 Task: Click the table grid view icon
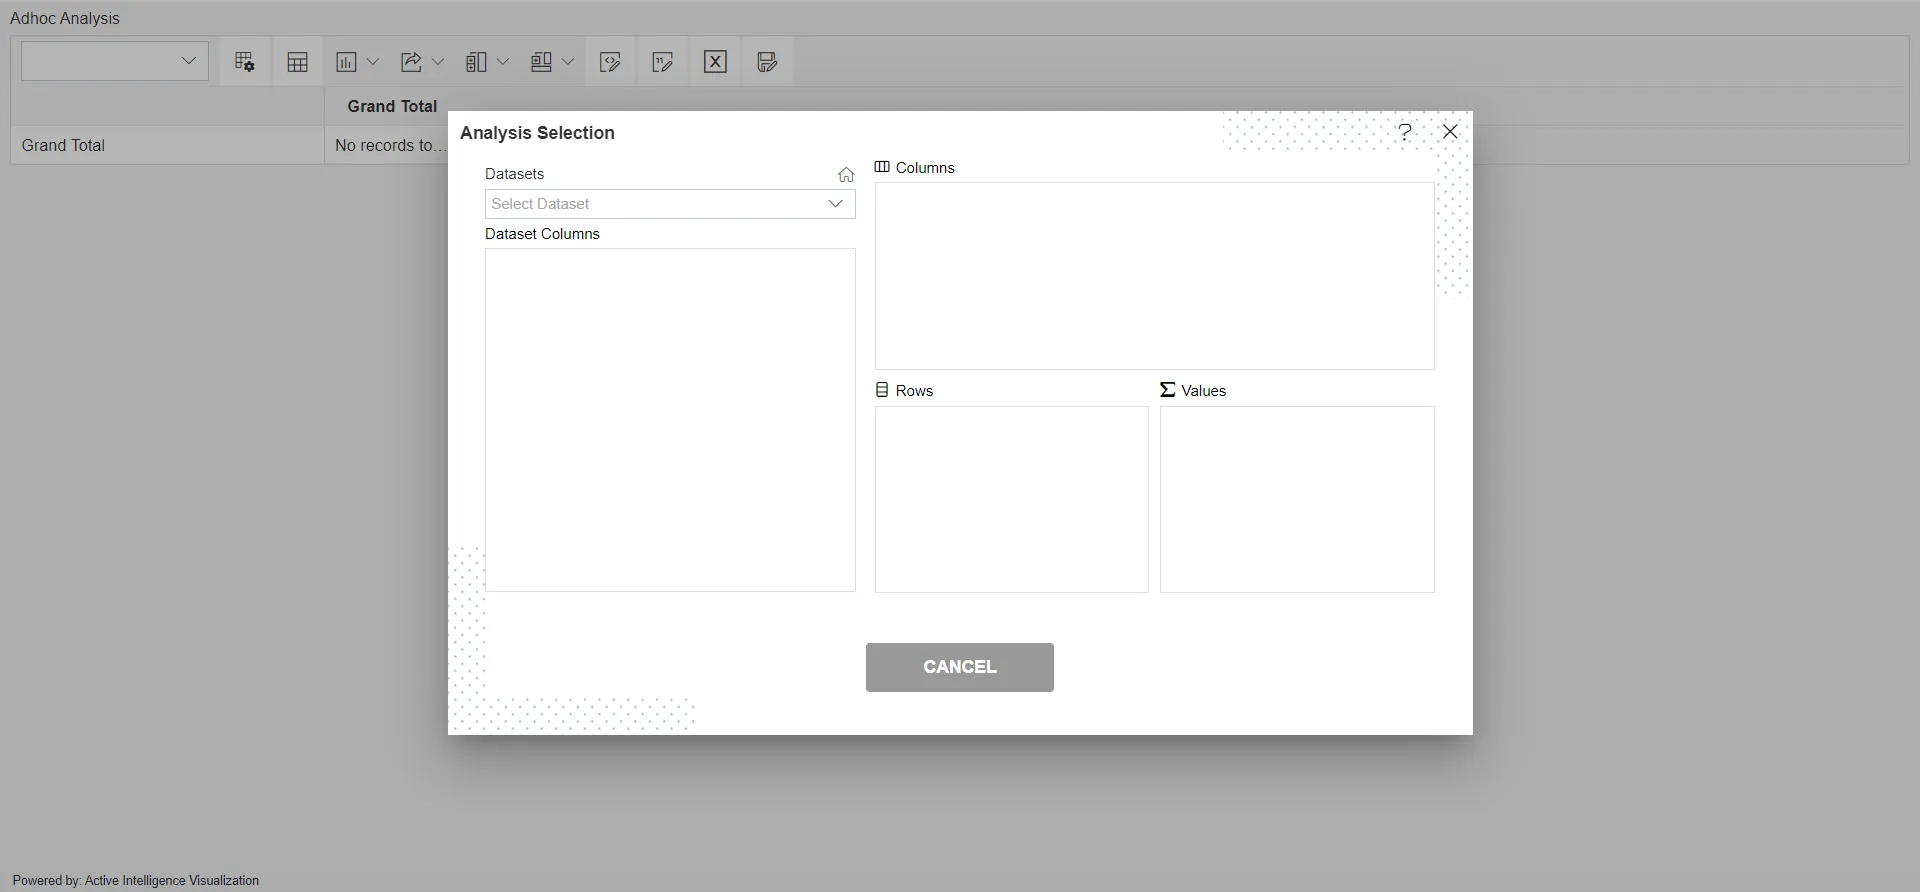[x=297, y=62]
